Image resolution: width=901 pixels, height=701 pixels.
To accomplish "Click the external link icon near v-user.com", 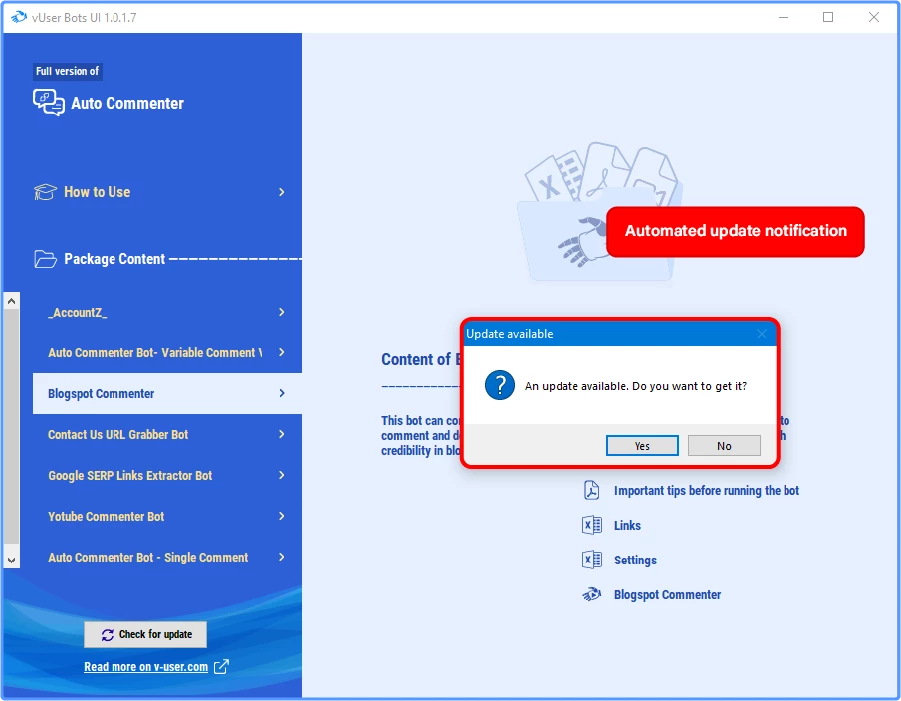I will click(x=221, y=667).
